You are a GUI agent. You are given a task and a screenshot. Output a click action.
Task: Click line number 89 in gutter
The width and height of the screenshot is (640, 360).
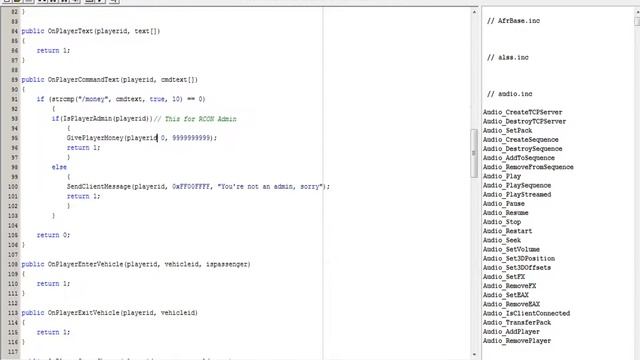pos(14,80)
